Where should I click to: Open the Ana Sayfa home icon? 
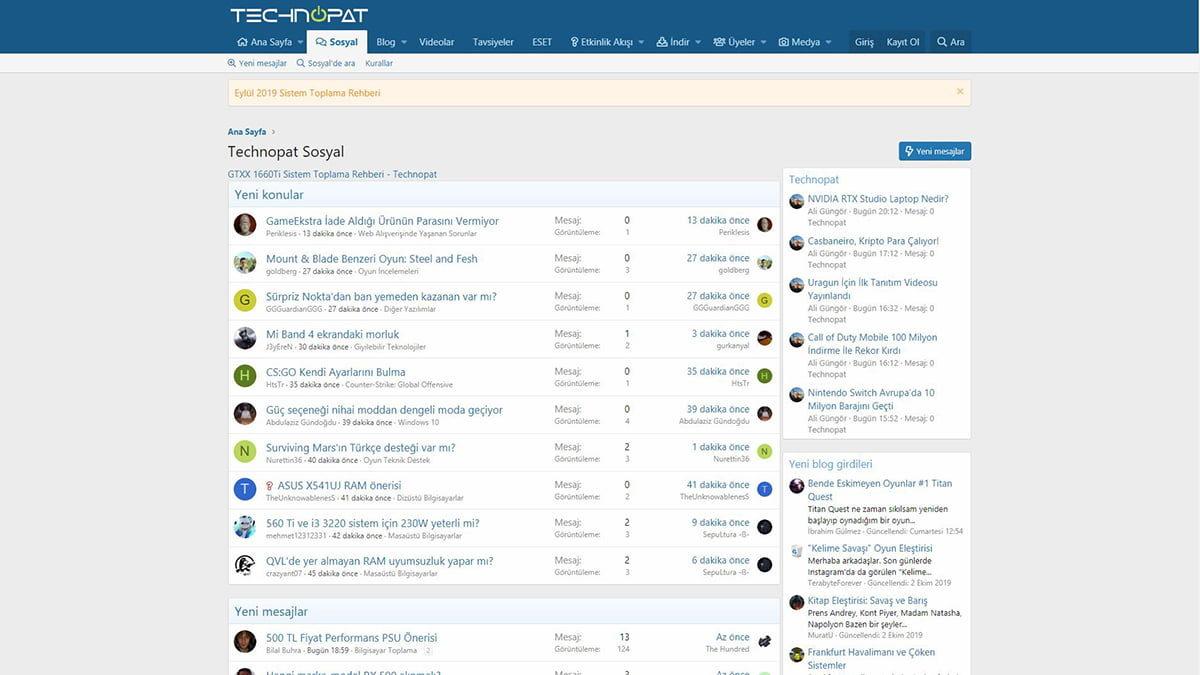pos(242,42)
